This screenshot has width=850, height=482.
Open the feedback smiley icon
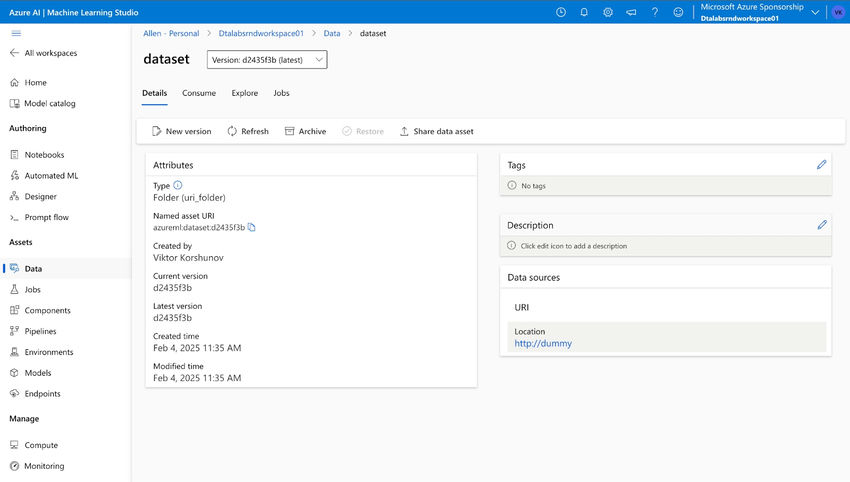[679, 12]
